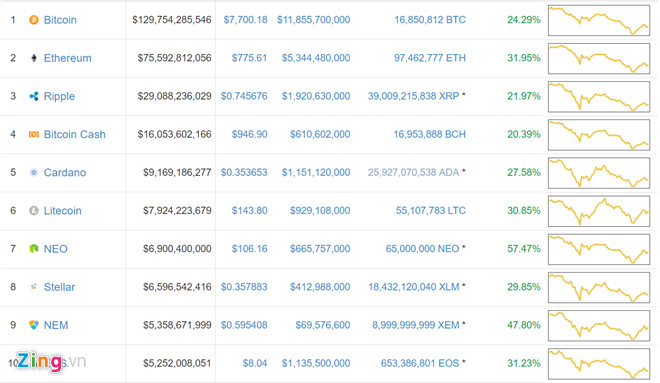The height and width of the screenshot is (383, 660).
Task: Click Litecoin price $143.80
Action: 249,210
